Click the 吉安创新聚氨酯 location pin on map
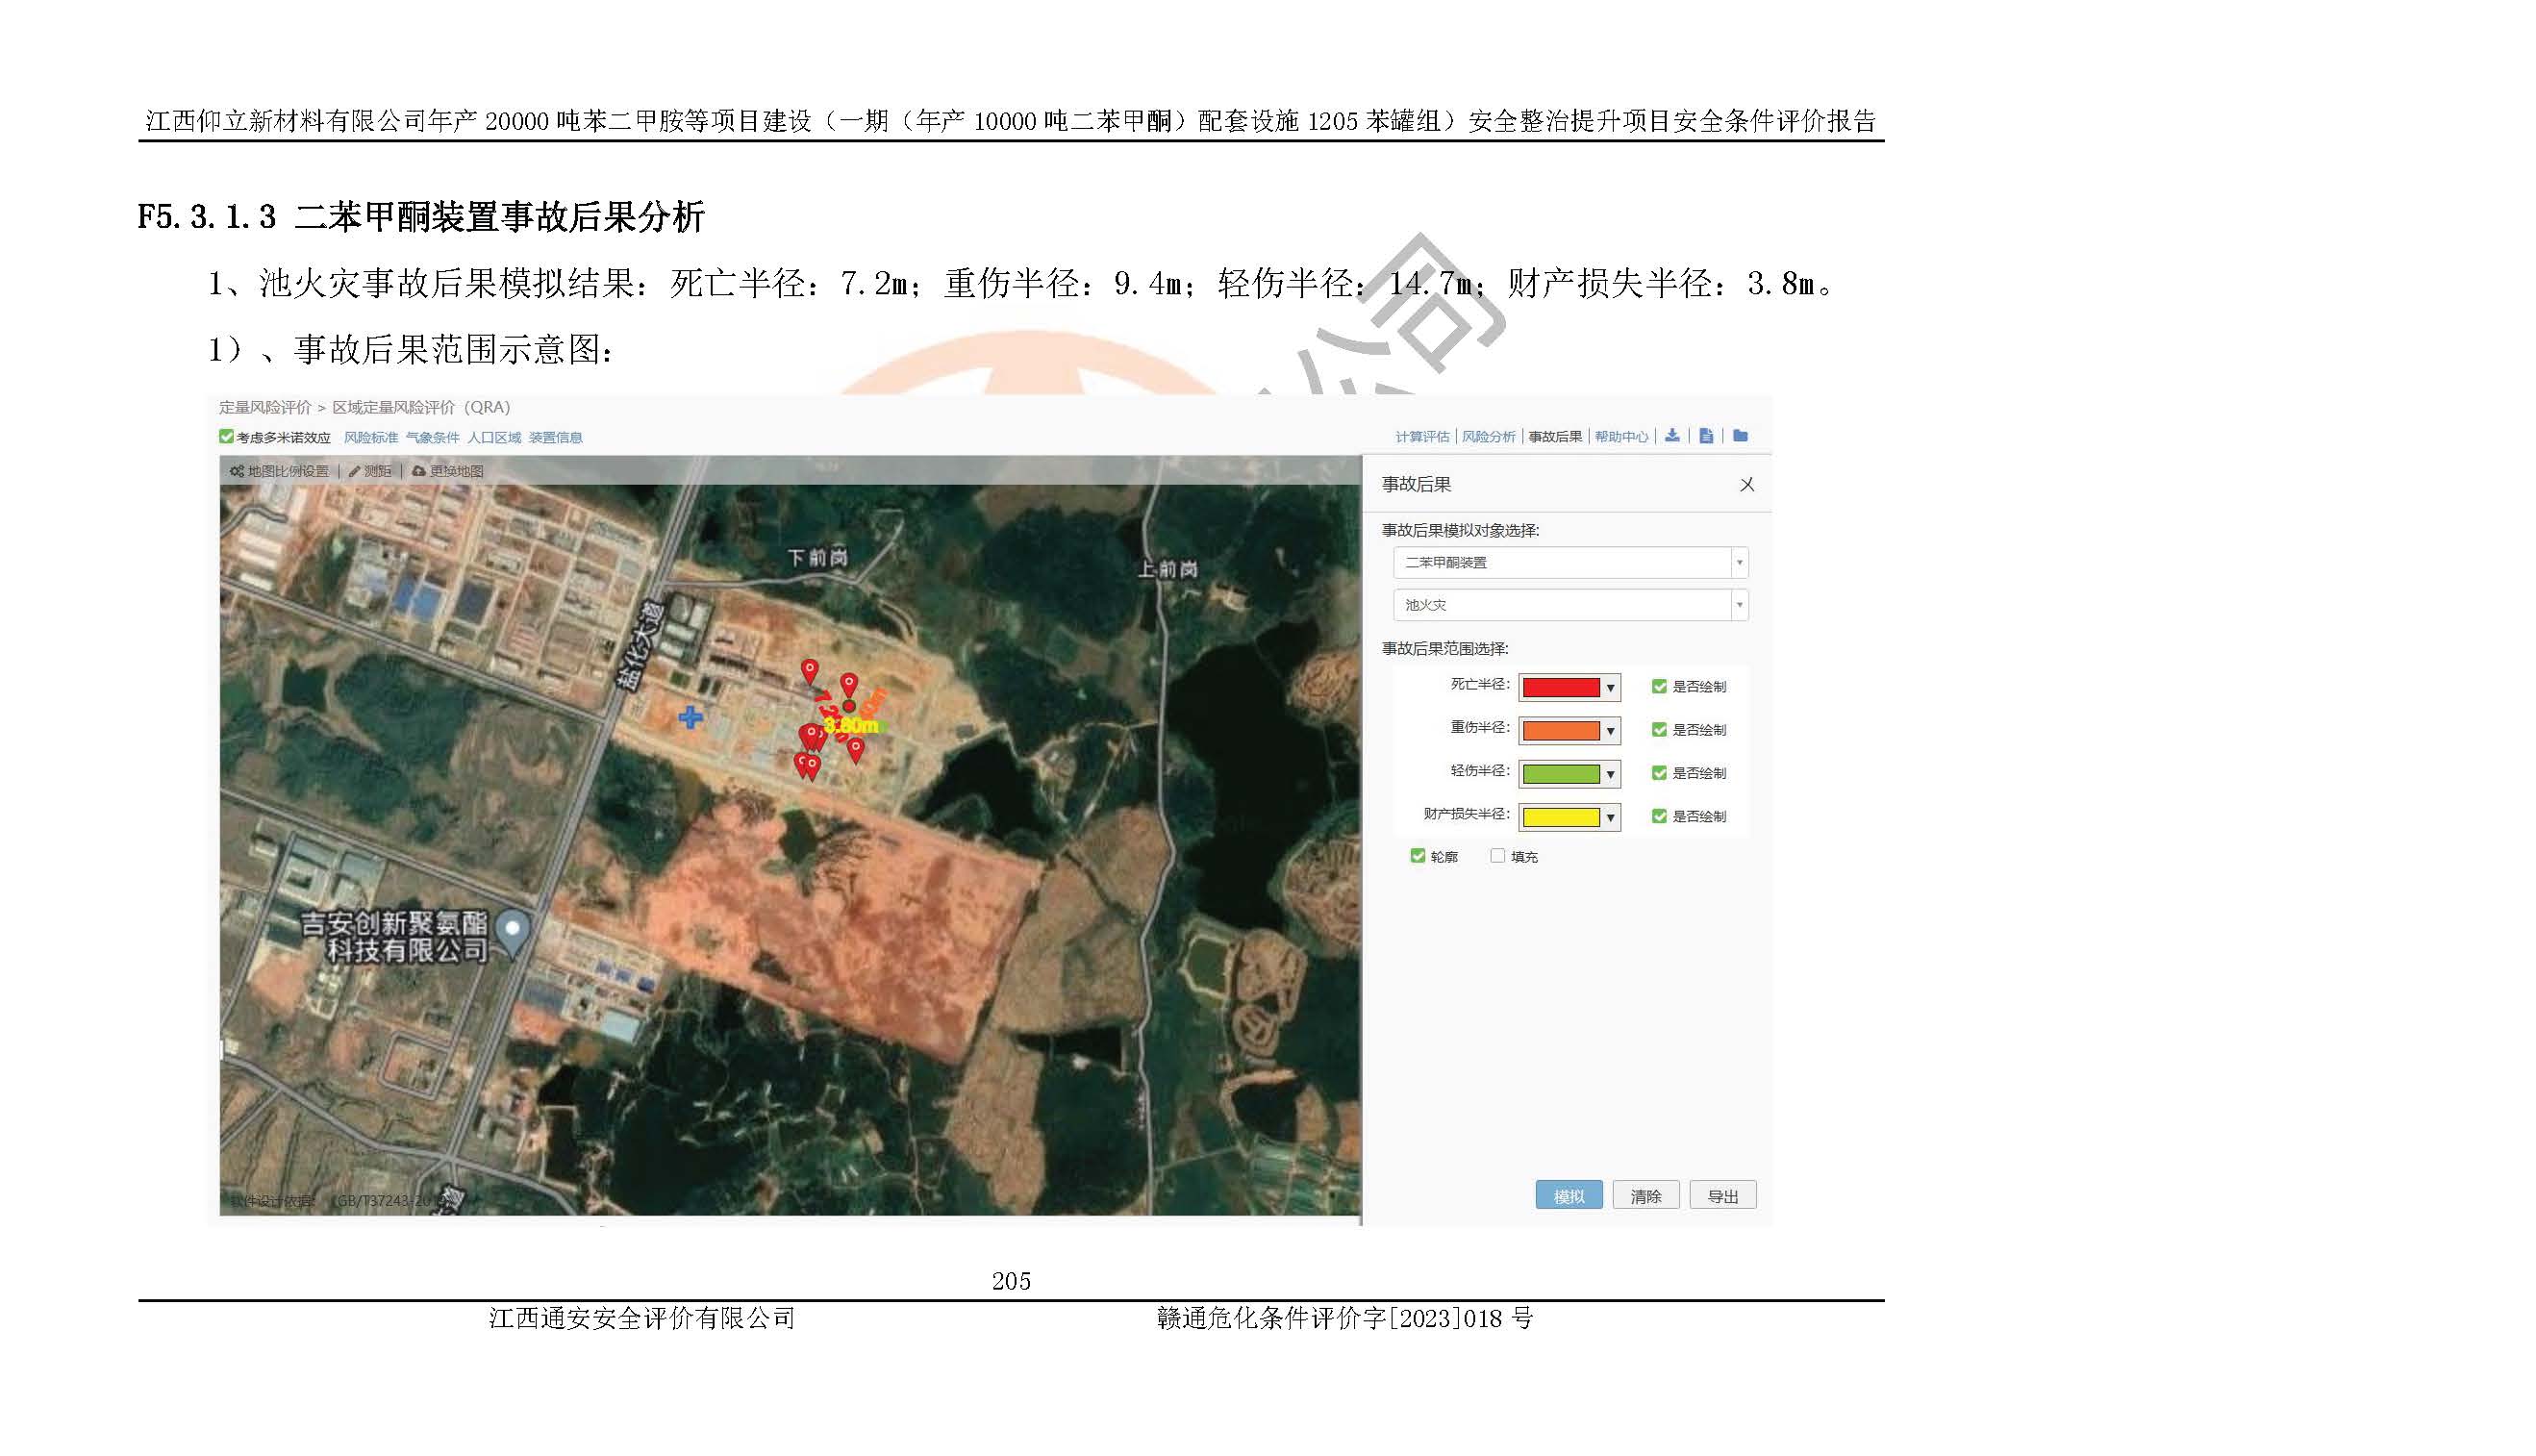 [x=513, y=931]
